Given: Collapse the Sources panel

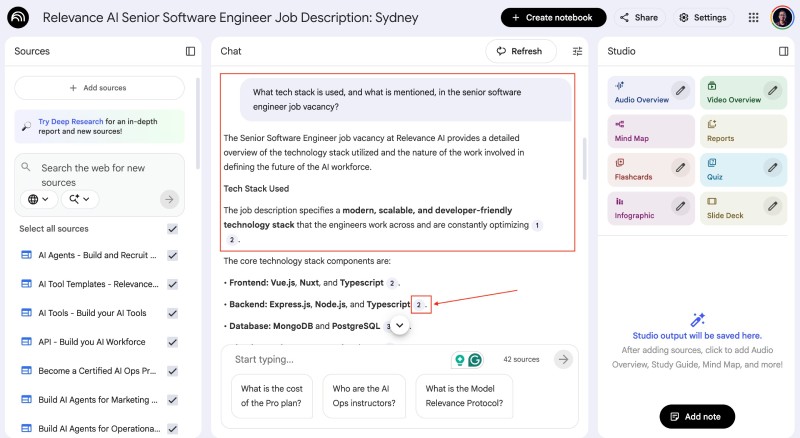Looking at the screenshot, I should pos(190,51).
